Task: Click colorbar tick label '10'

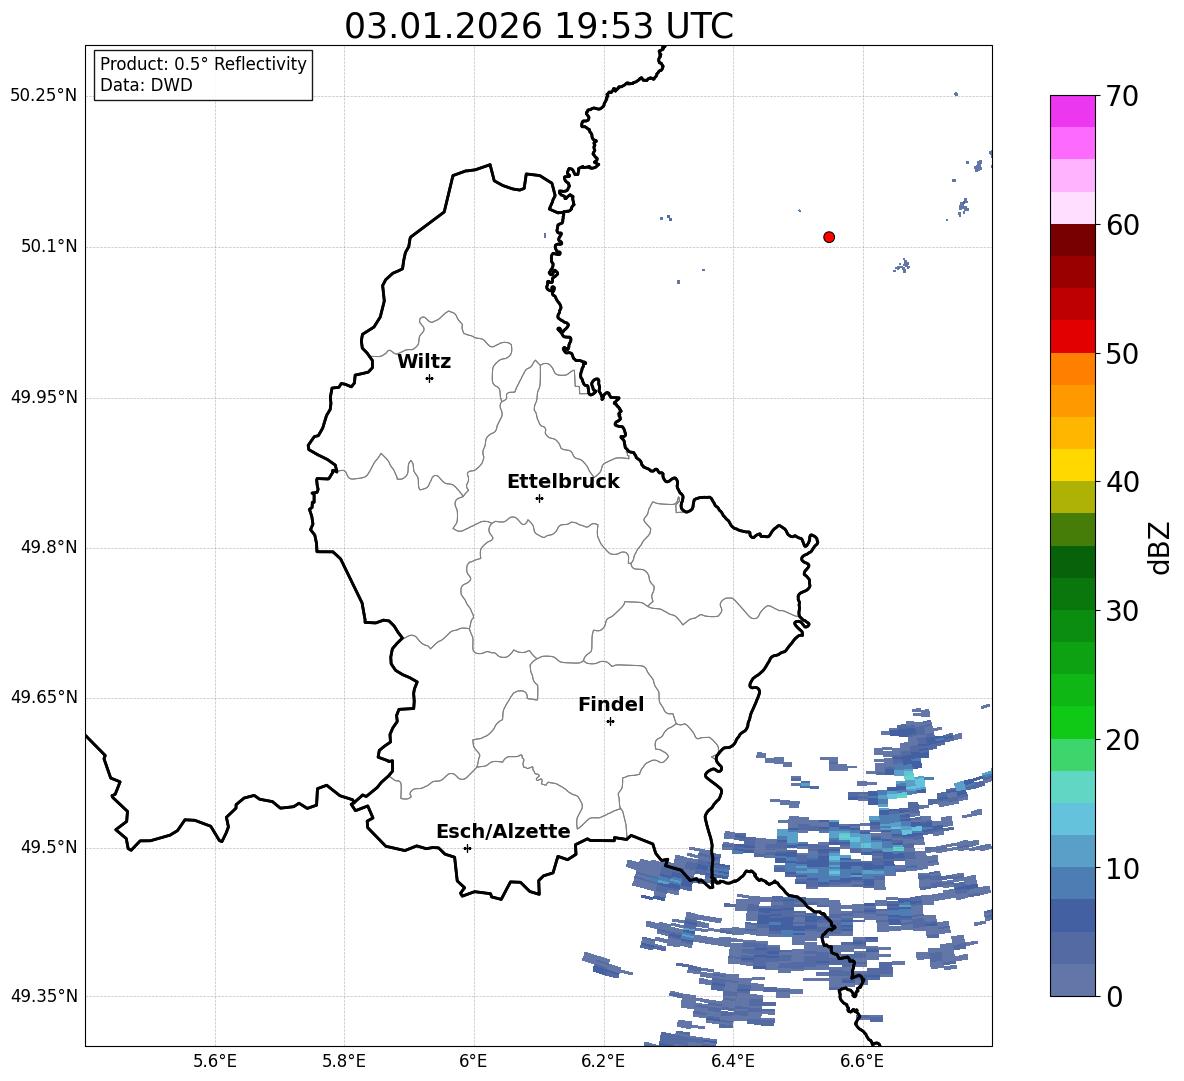Action: 1122,869
